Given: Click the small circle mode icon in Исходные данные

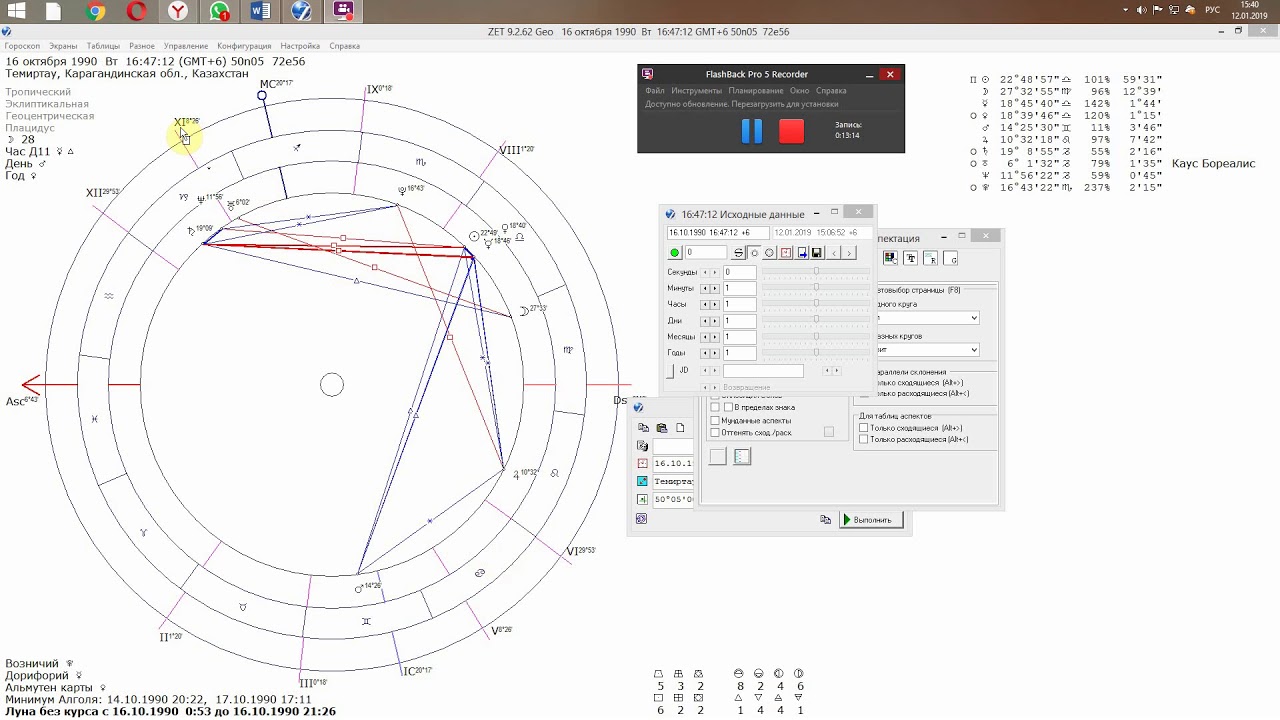Looking at the screenshot, I should pos(755,253).
